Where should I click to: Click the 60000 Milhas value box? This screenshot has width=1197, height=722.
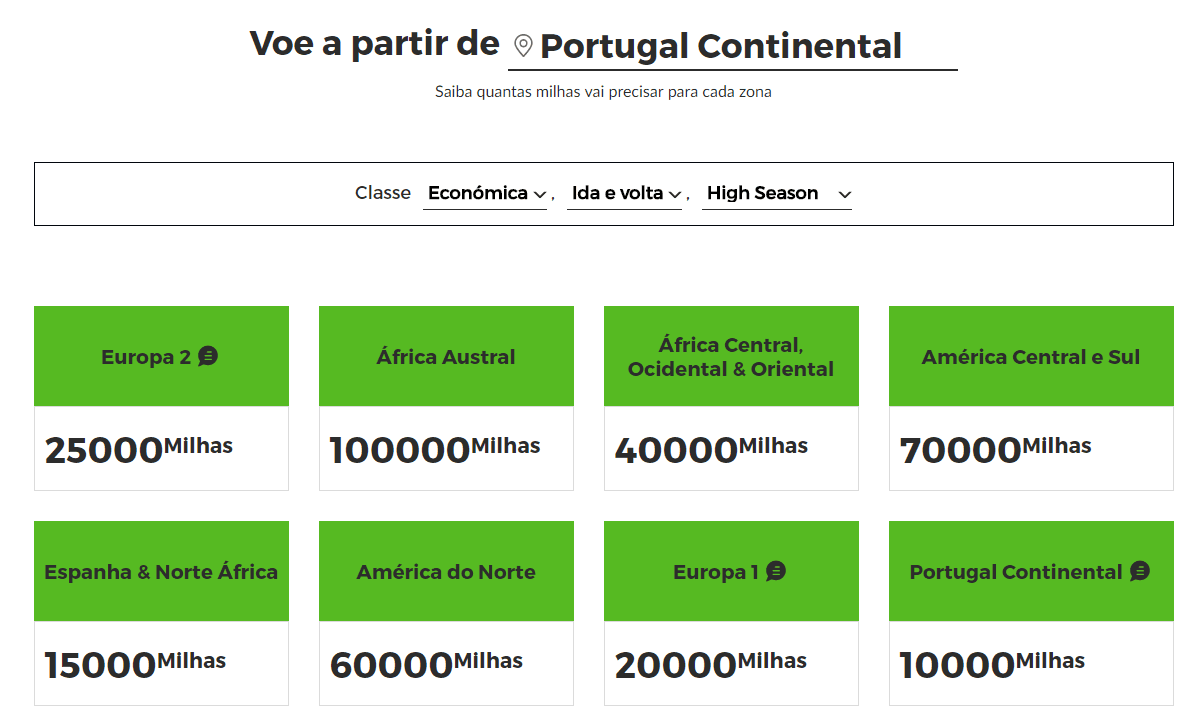coord(446,663)
